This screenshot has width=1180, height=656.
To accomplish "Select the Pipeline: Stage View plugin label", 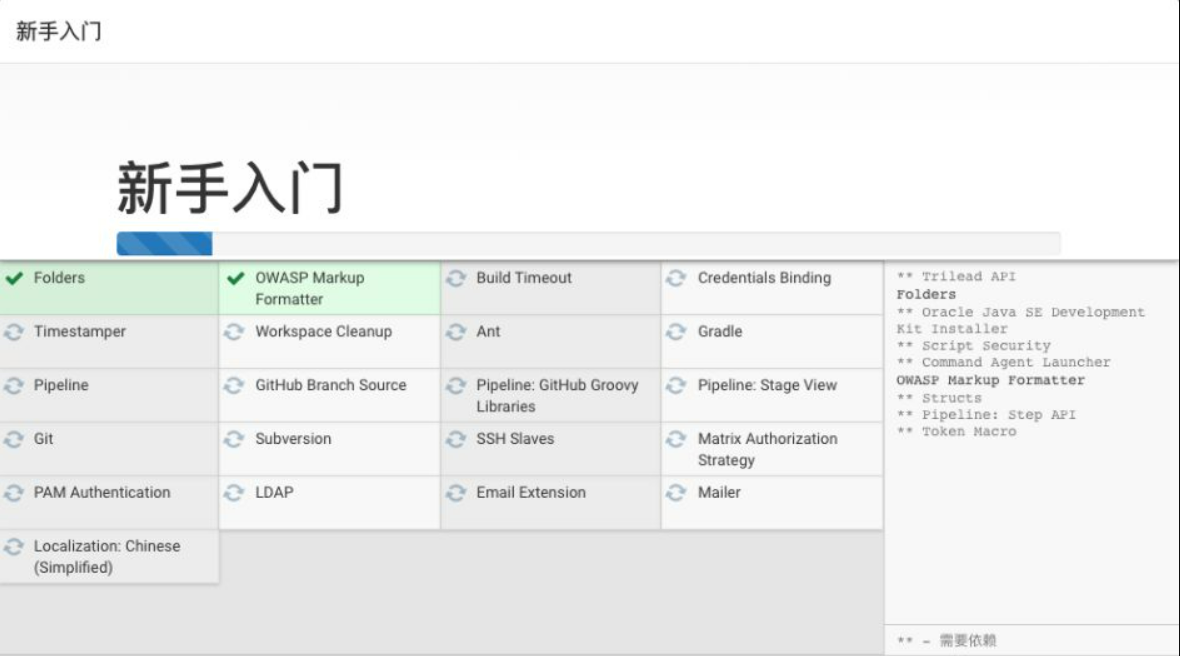I will point(767,385).
